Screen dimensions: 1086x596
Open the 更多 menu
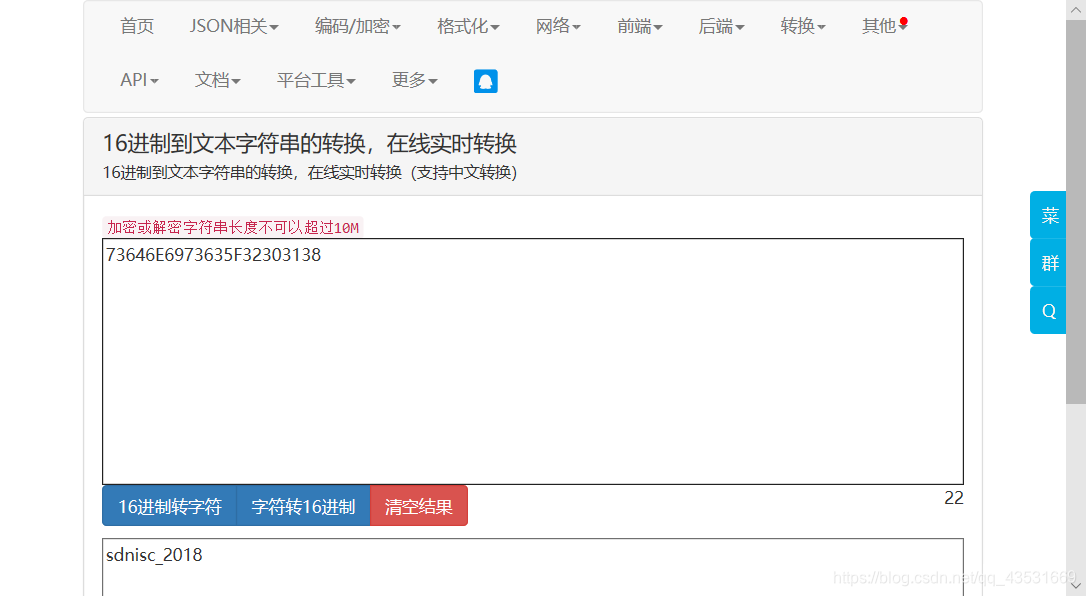pyautogui.click(x=414, y=80)
